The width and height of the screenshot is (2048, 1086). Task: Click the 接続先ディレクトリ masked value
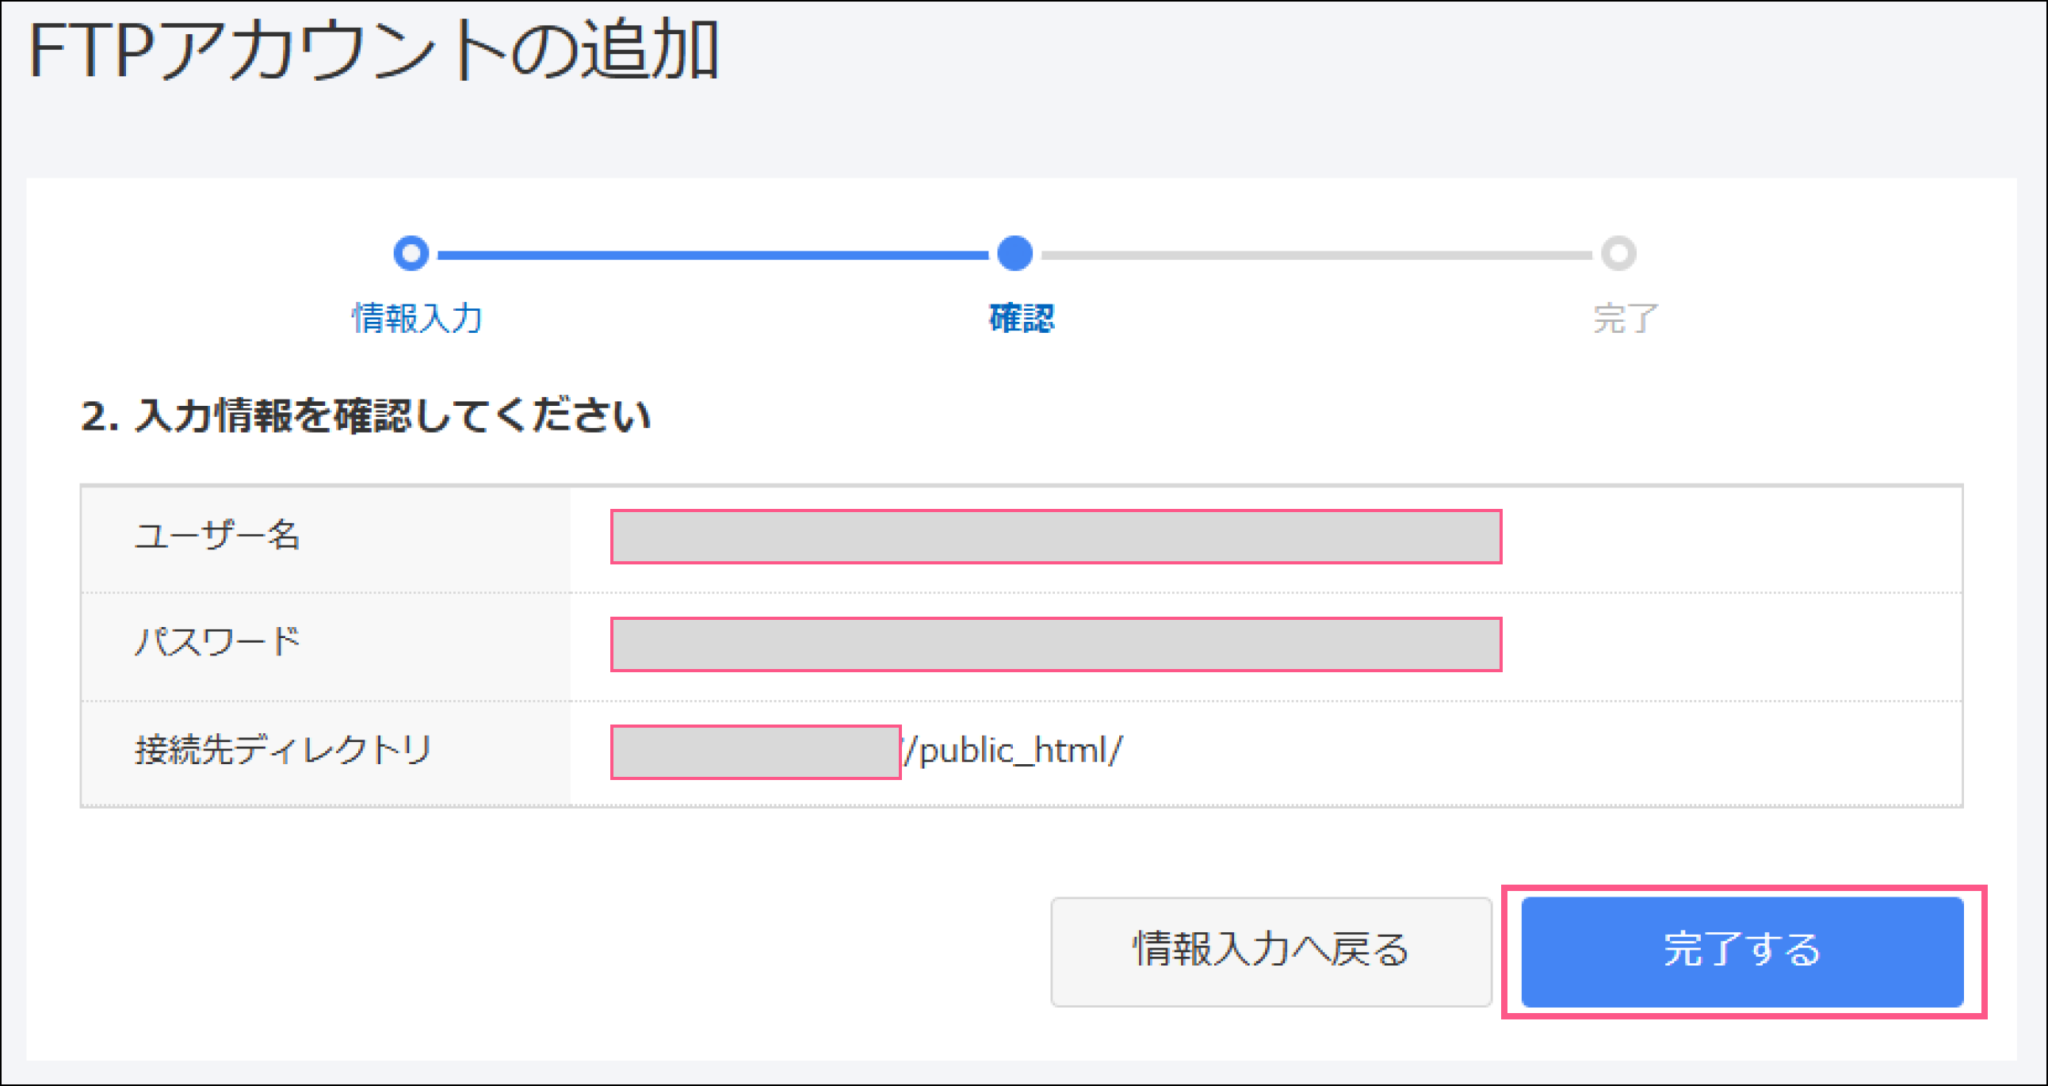pyautogui.click(x=755, y=749)
